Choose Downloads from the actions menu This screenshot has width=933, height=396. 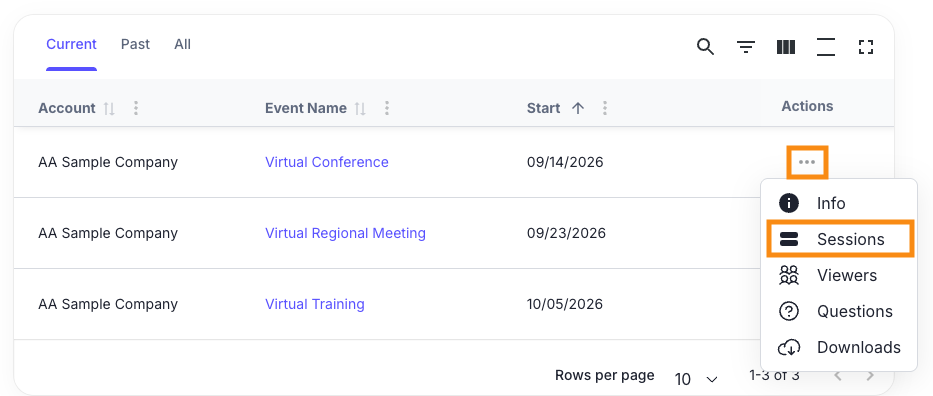coord(839,347)
